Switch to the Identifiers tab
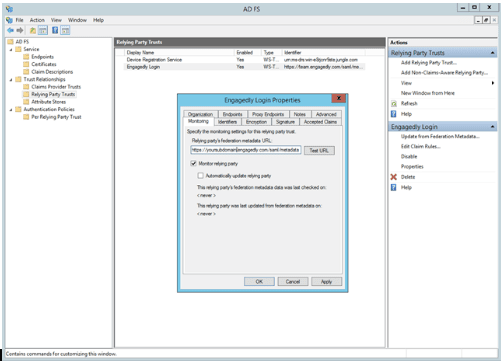This screenshot has width=503, height=361. 227,122
